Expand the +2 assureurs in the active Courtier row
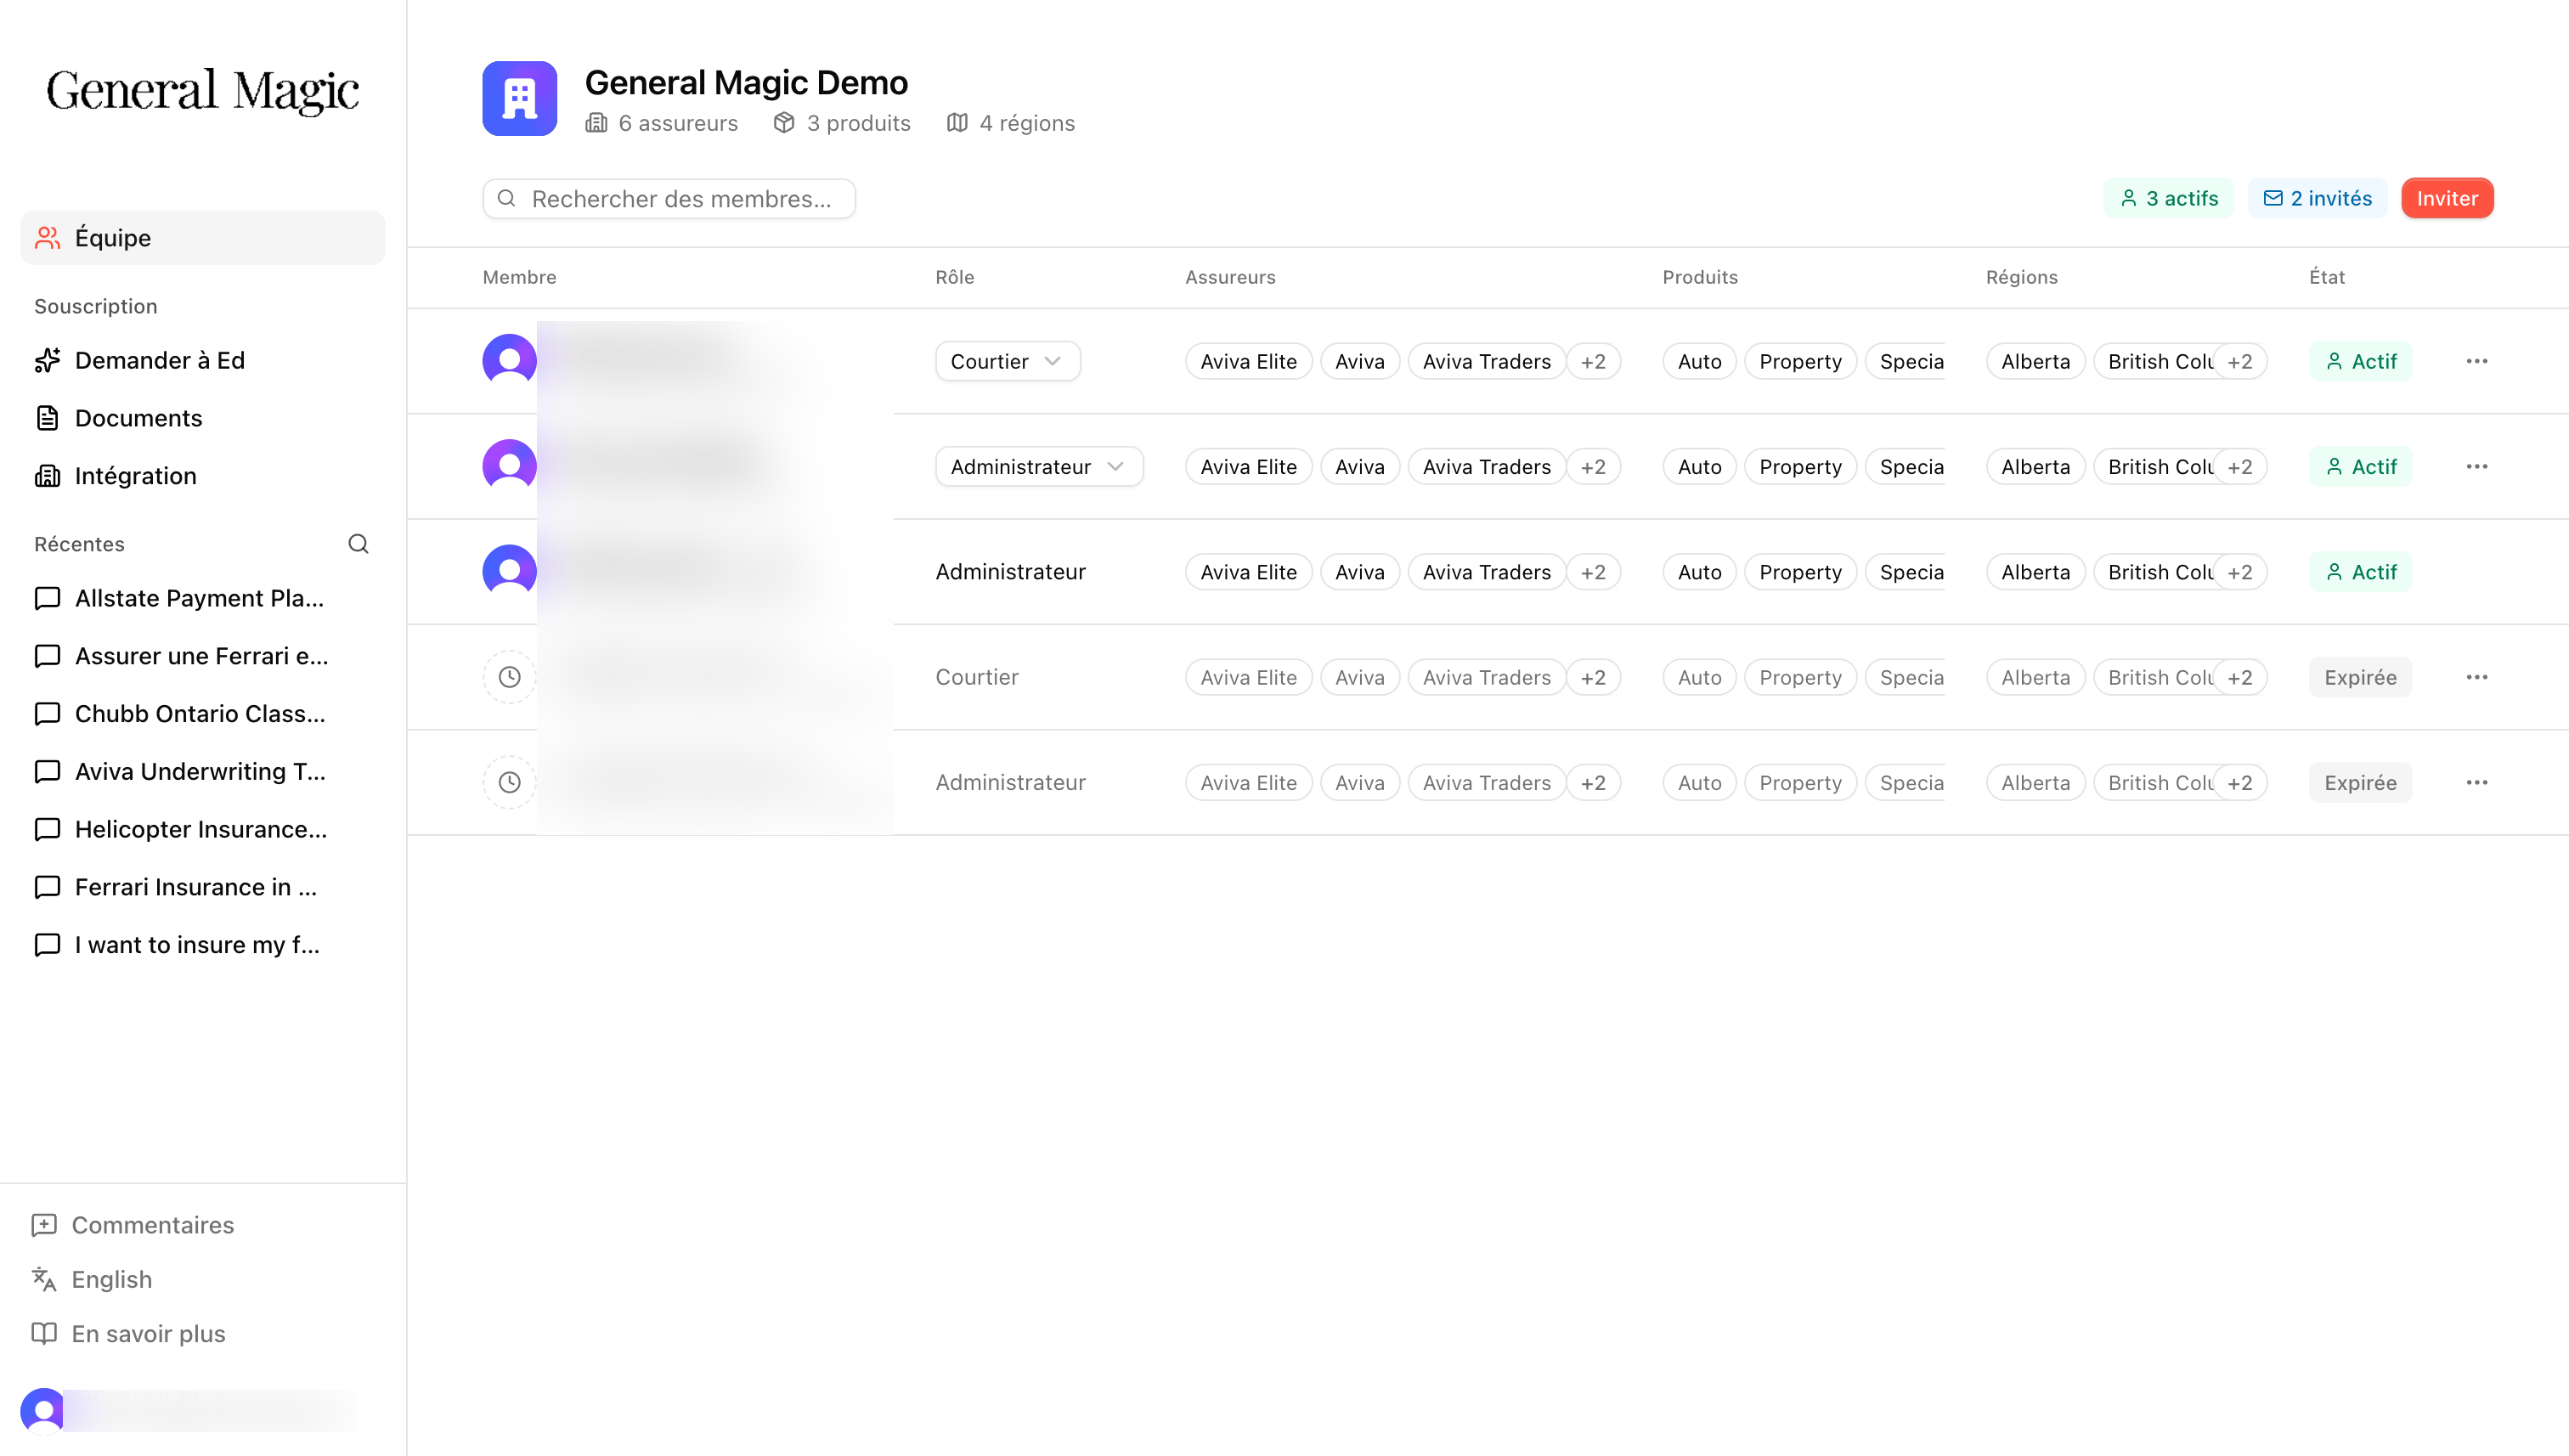Image resolution: width=2569 pixels, height=1456 pixels. coord(1593,361)
